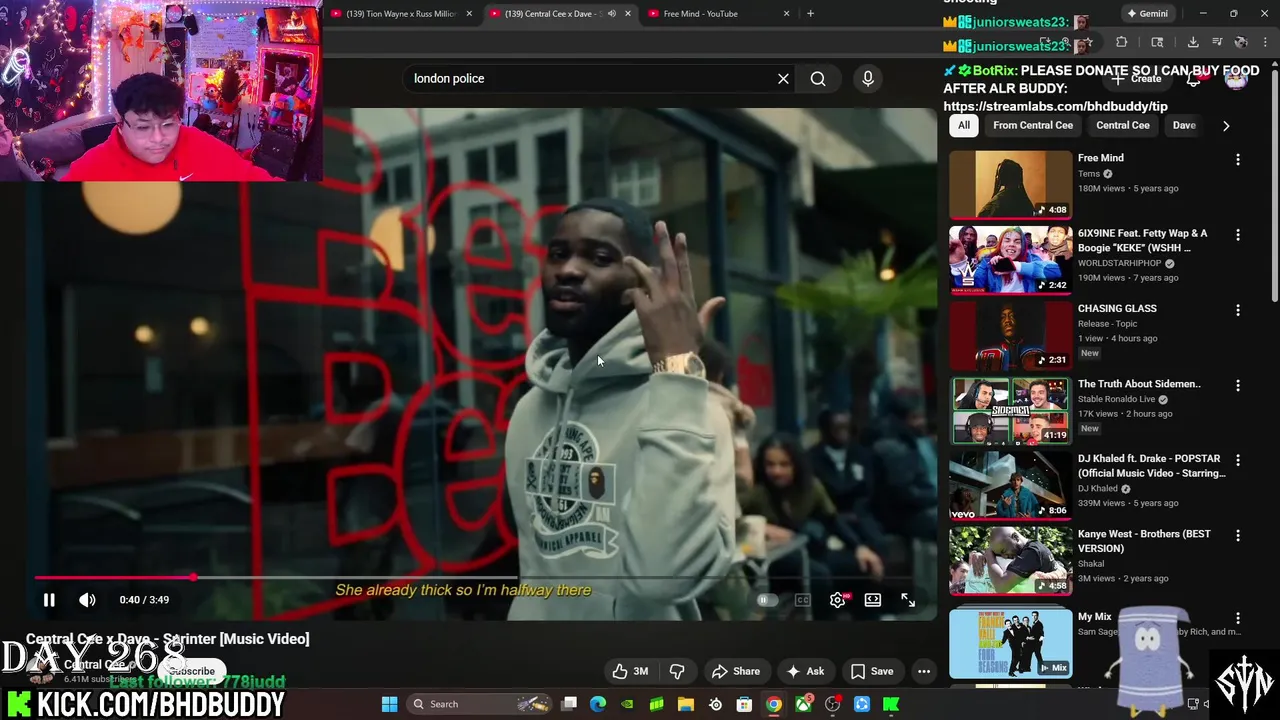Clear the 'london police' search text
1280x720 pixels.
click(x=783, y=78)
